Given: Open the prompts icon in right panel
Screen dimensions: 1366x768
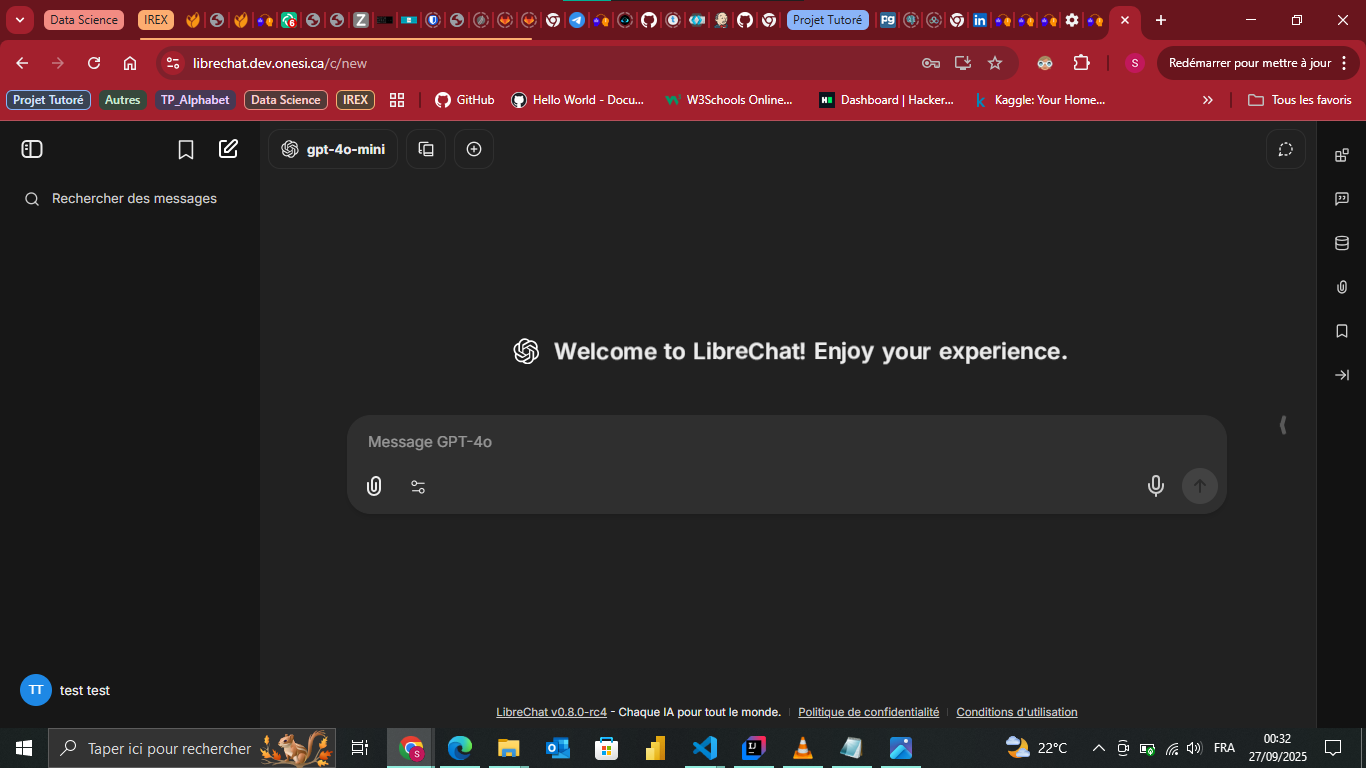Looking at the screenshot, I should [1342, 199].
